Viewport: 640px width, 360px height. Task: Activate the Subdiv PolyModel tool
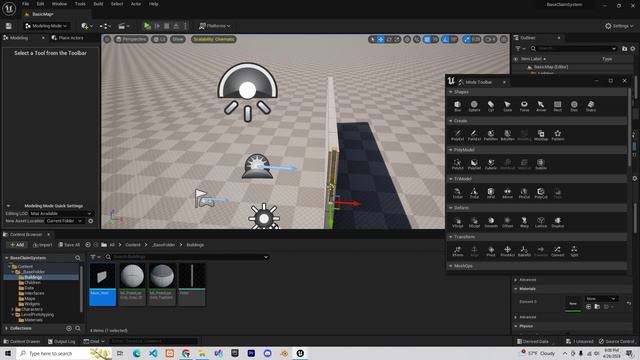[541, 164]
